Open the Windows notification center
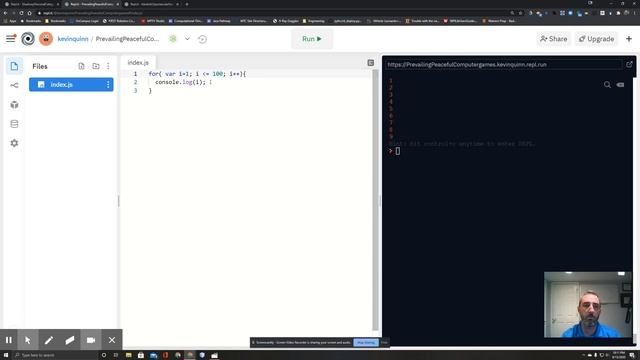640x360 pixels. click(x=632, y=355)
